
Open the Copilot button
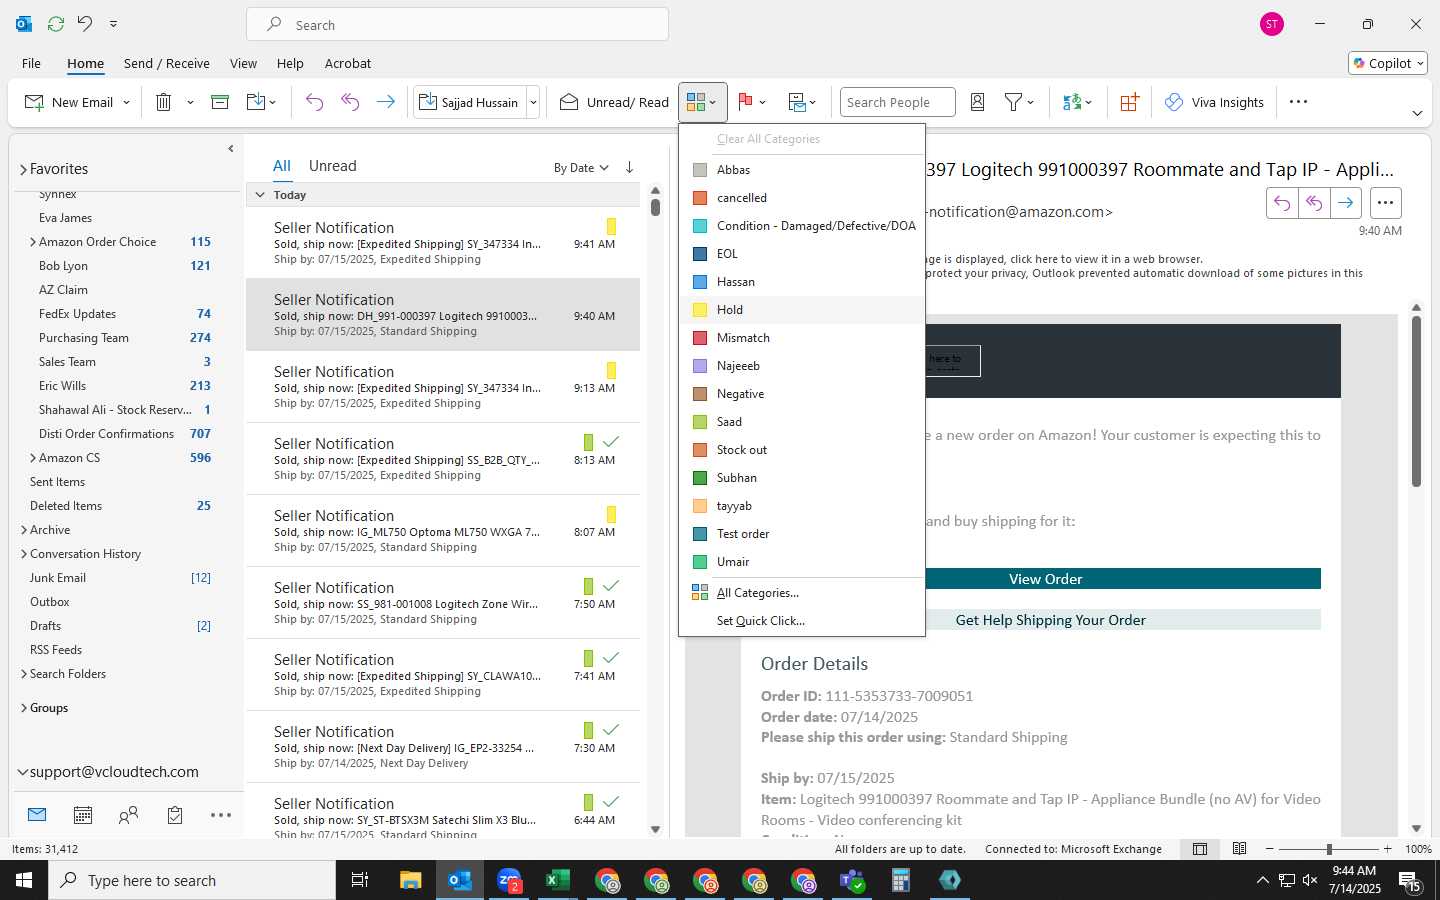[1388, 63]
